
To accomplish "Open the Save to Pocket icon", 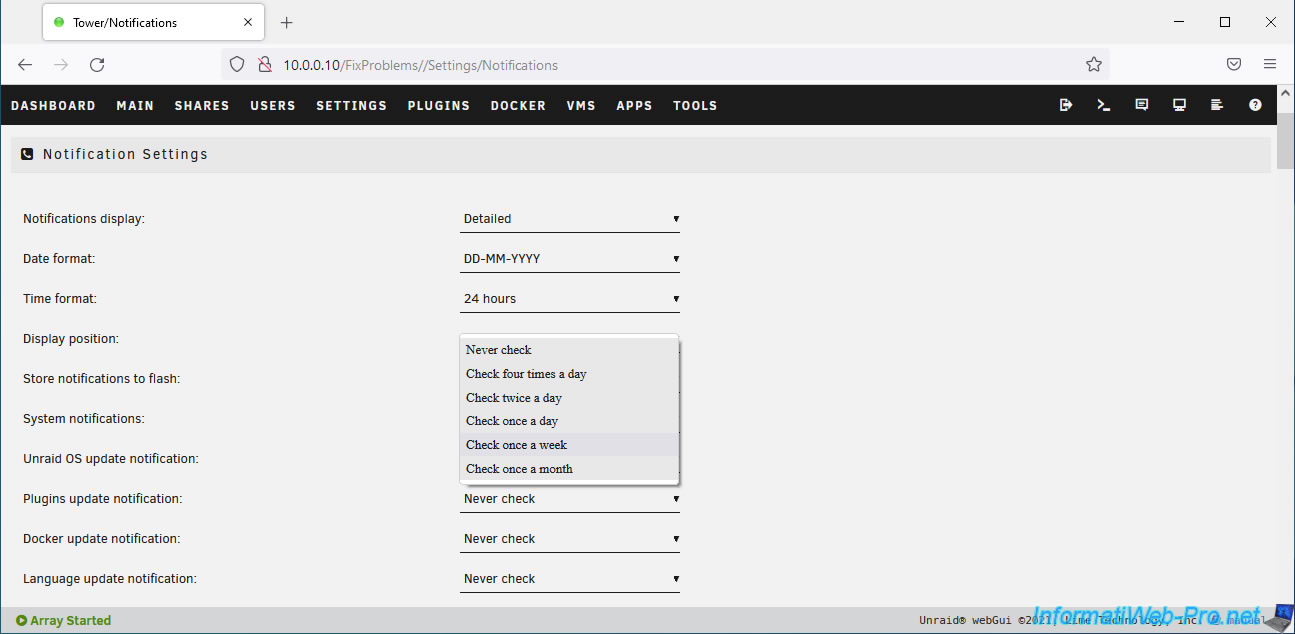I will pyautogui.click(x=1234, y=65).
